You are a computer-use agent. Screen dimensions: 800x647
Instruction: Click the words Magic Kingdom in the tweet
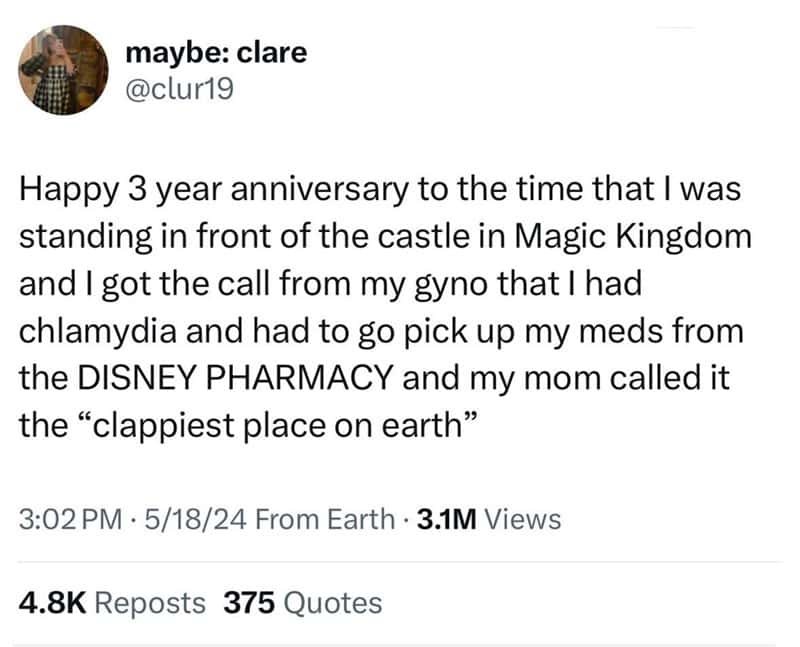[633, 236]
